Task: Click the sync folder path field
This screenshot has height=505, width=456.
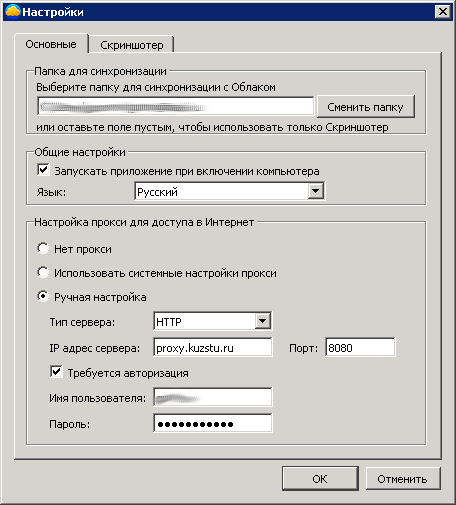Action: 176,106
